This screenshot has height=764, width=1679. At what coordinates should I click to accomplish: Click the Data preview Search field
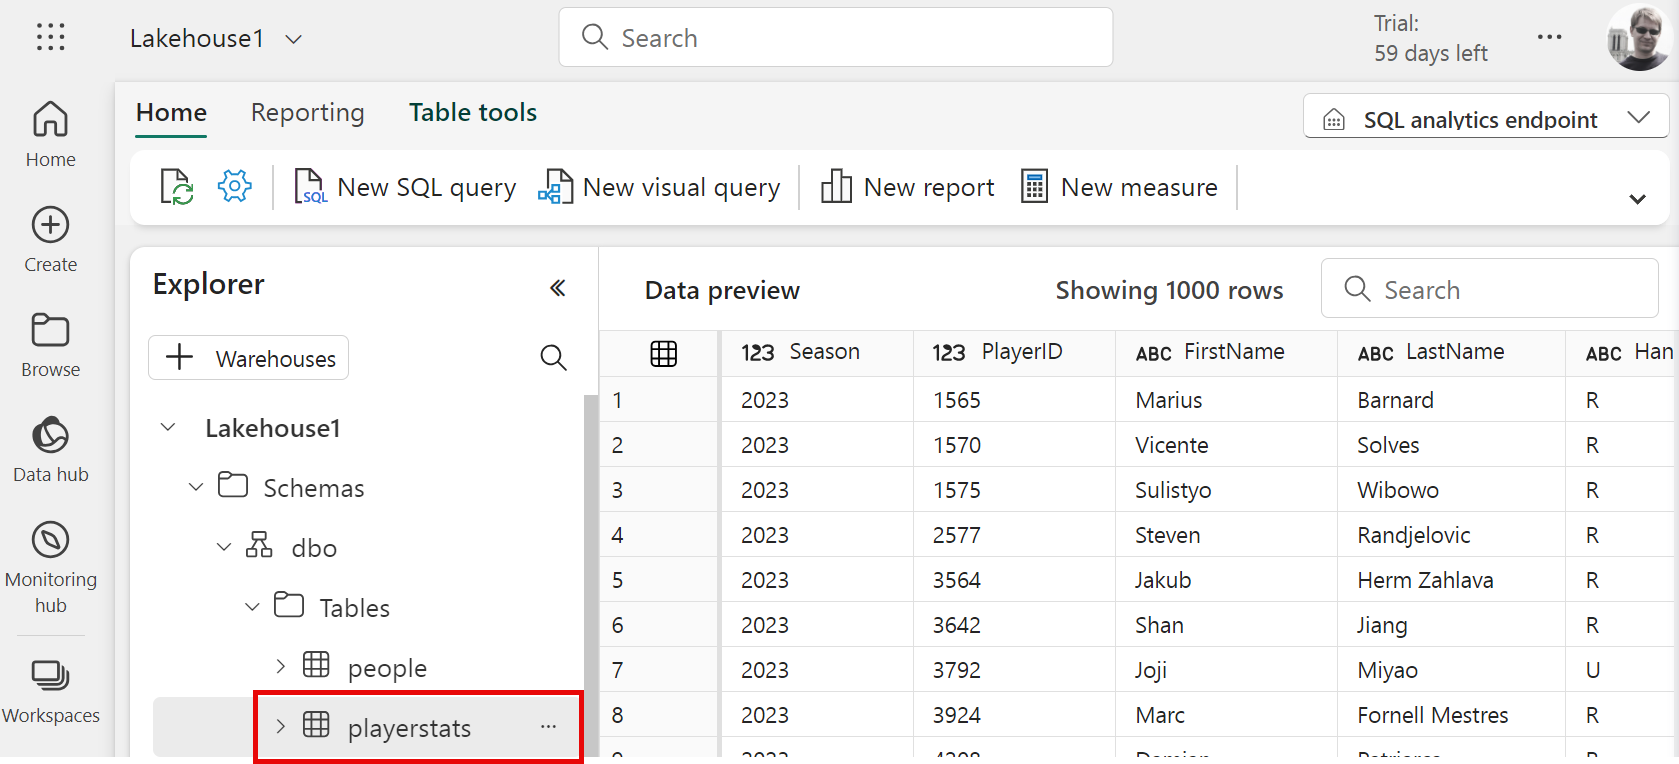1489,289
